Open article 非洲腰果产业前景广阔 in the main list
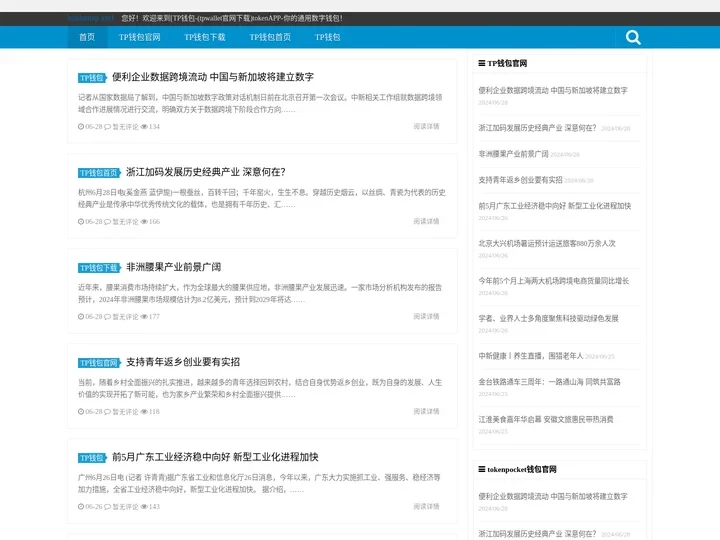This screenshot has height=540, width=720. [174, 267]
